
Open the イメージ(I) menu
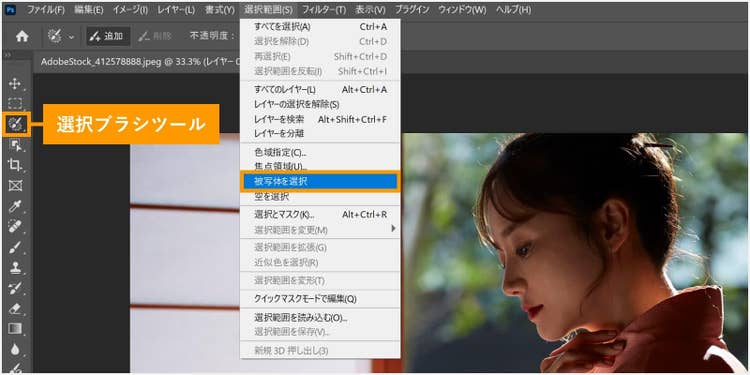click(131, 10)
